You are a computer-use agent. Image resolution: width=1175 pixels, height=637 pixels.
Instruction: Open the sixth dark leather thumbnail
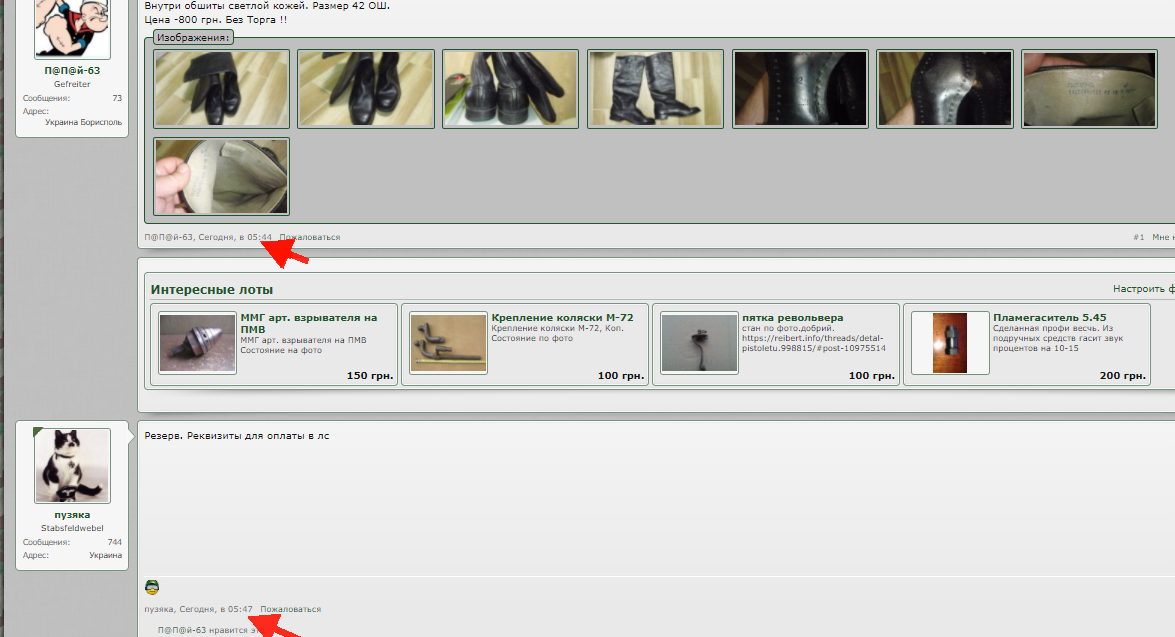click(944, 89)
